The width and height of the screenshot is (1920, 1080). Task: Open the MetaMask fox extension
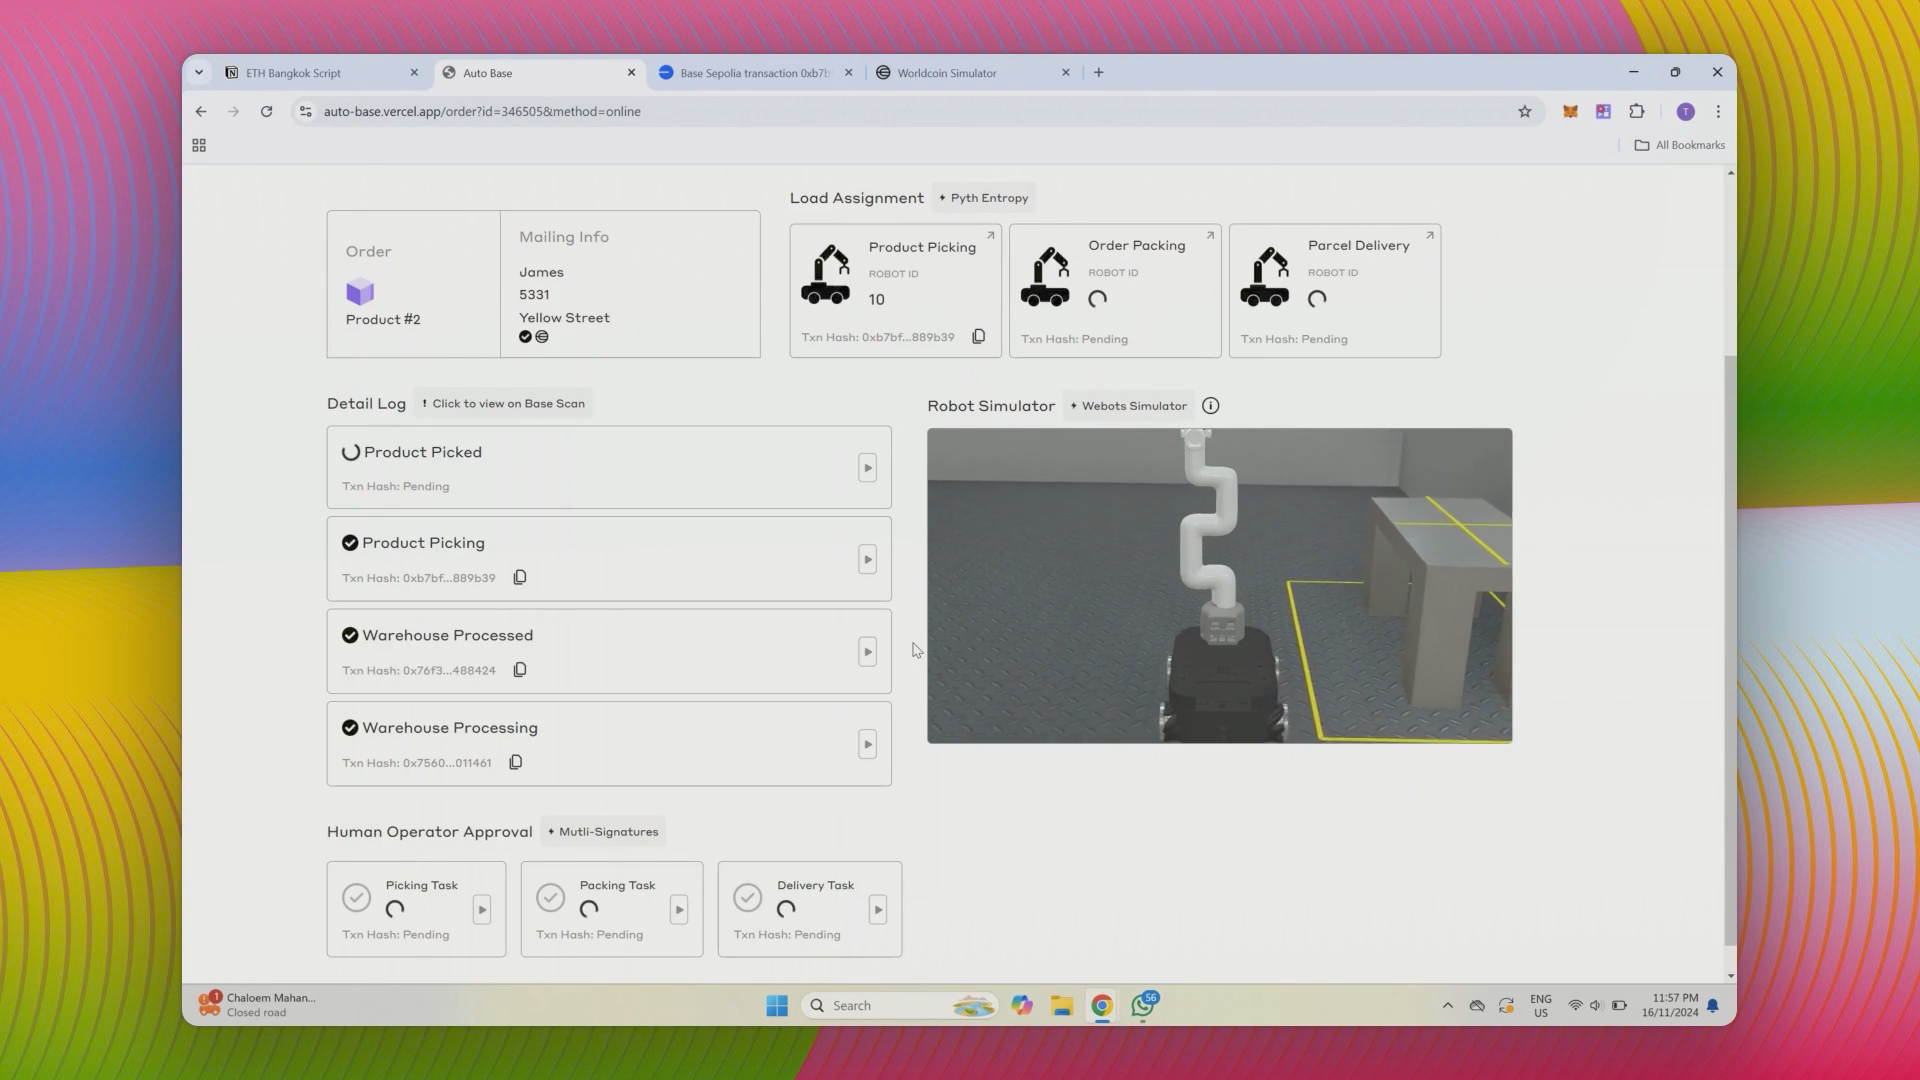coord(1570,112)
